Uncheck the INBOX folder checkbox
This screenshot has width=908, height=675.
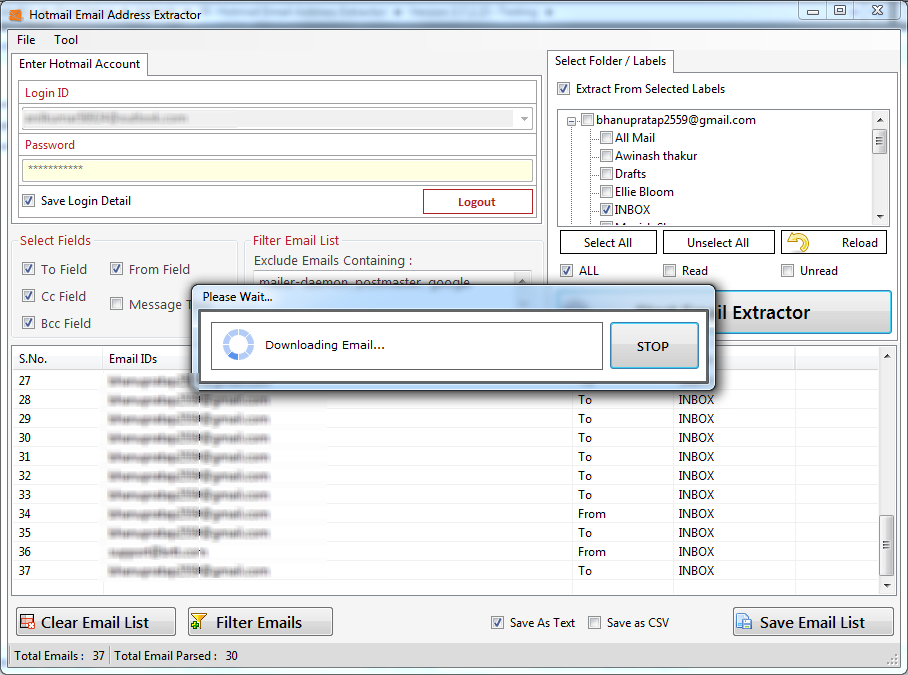coord(606,210)
